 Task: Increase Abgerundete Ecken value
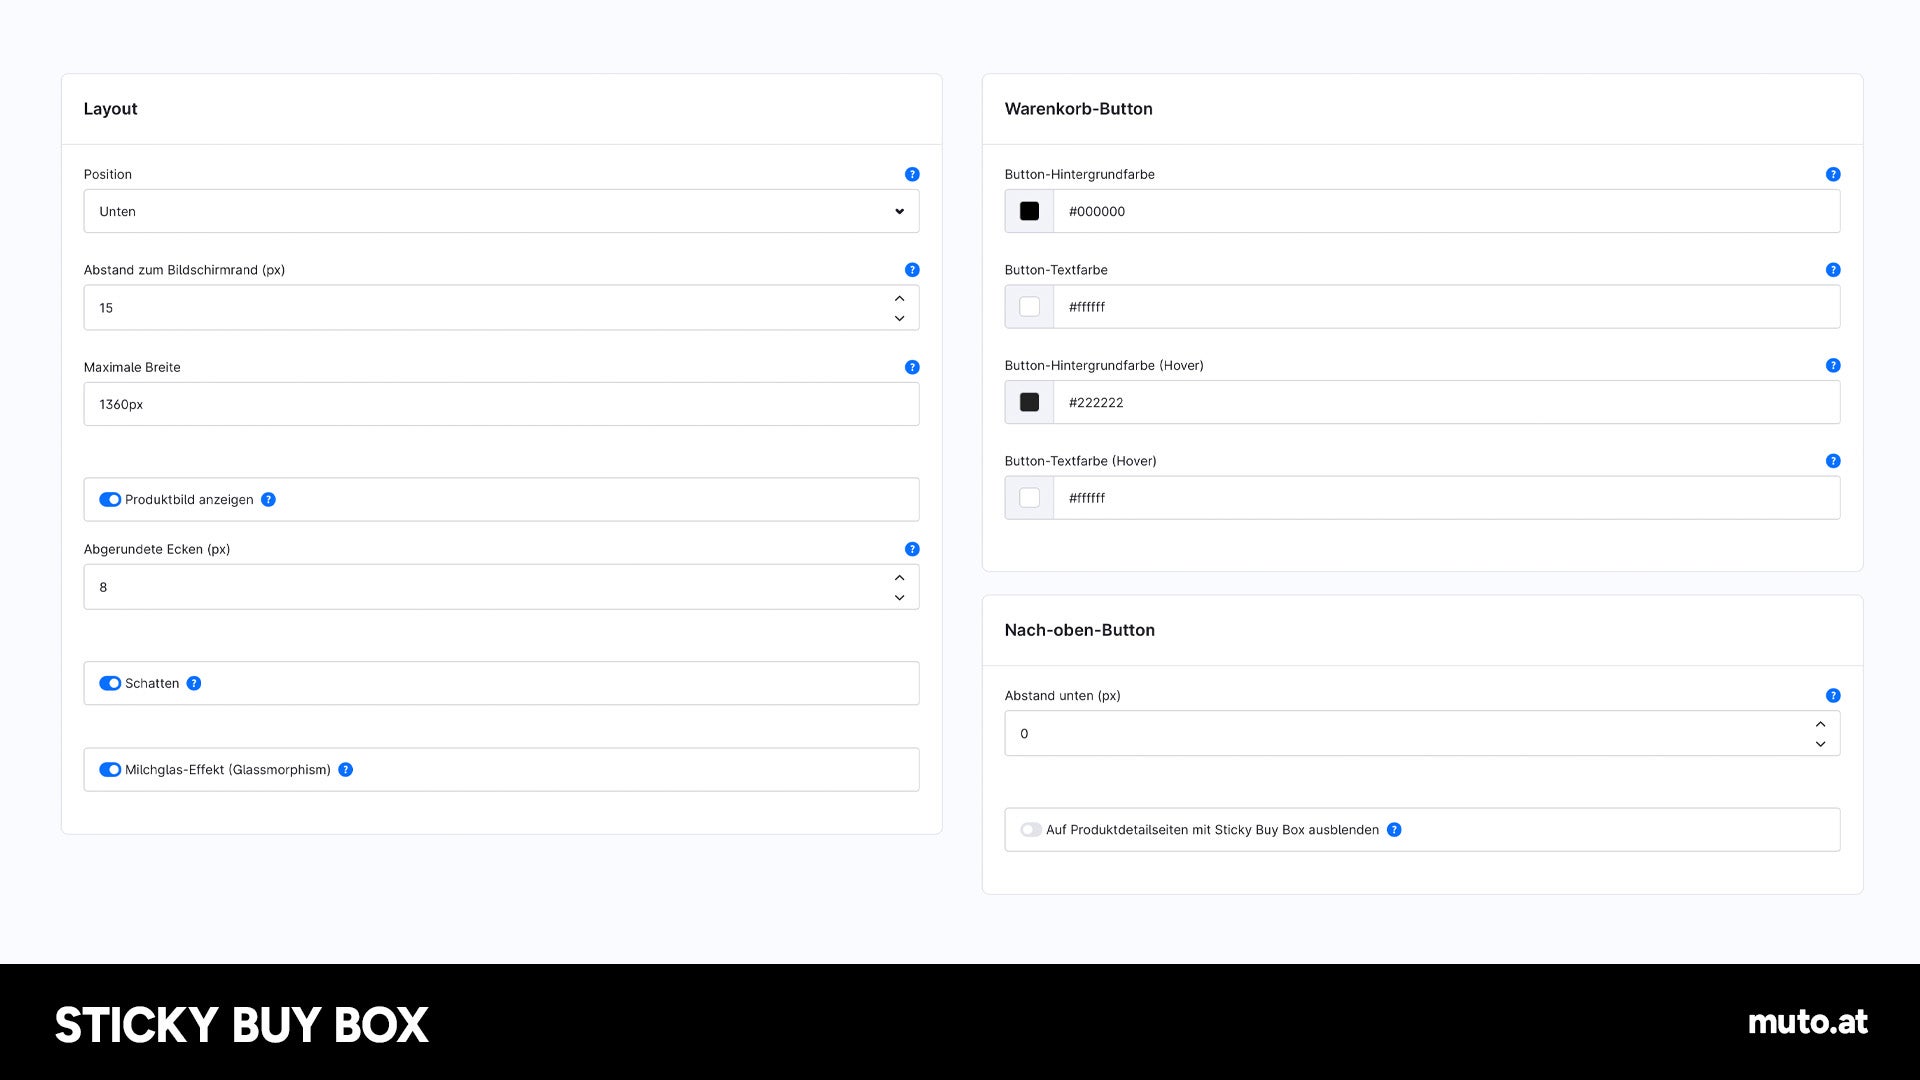pos(899,577)
